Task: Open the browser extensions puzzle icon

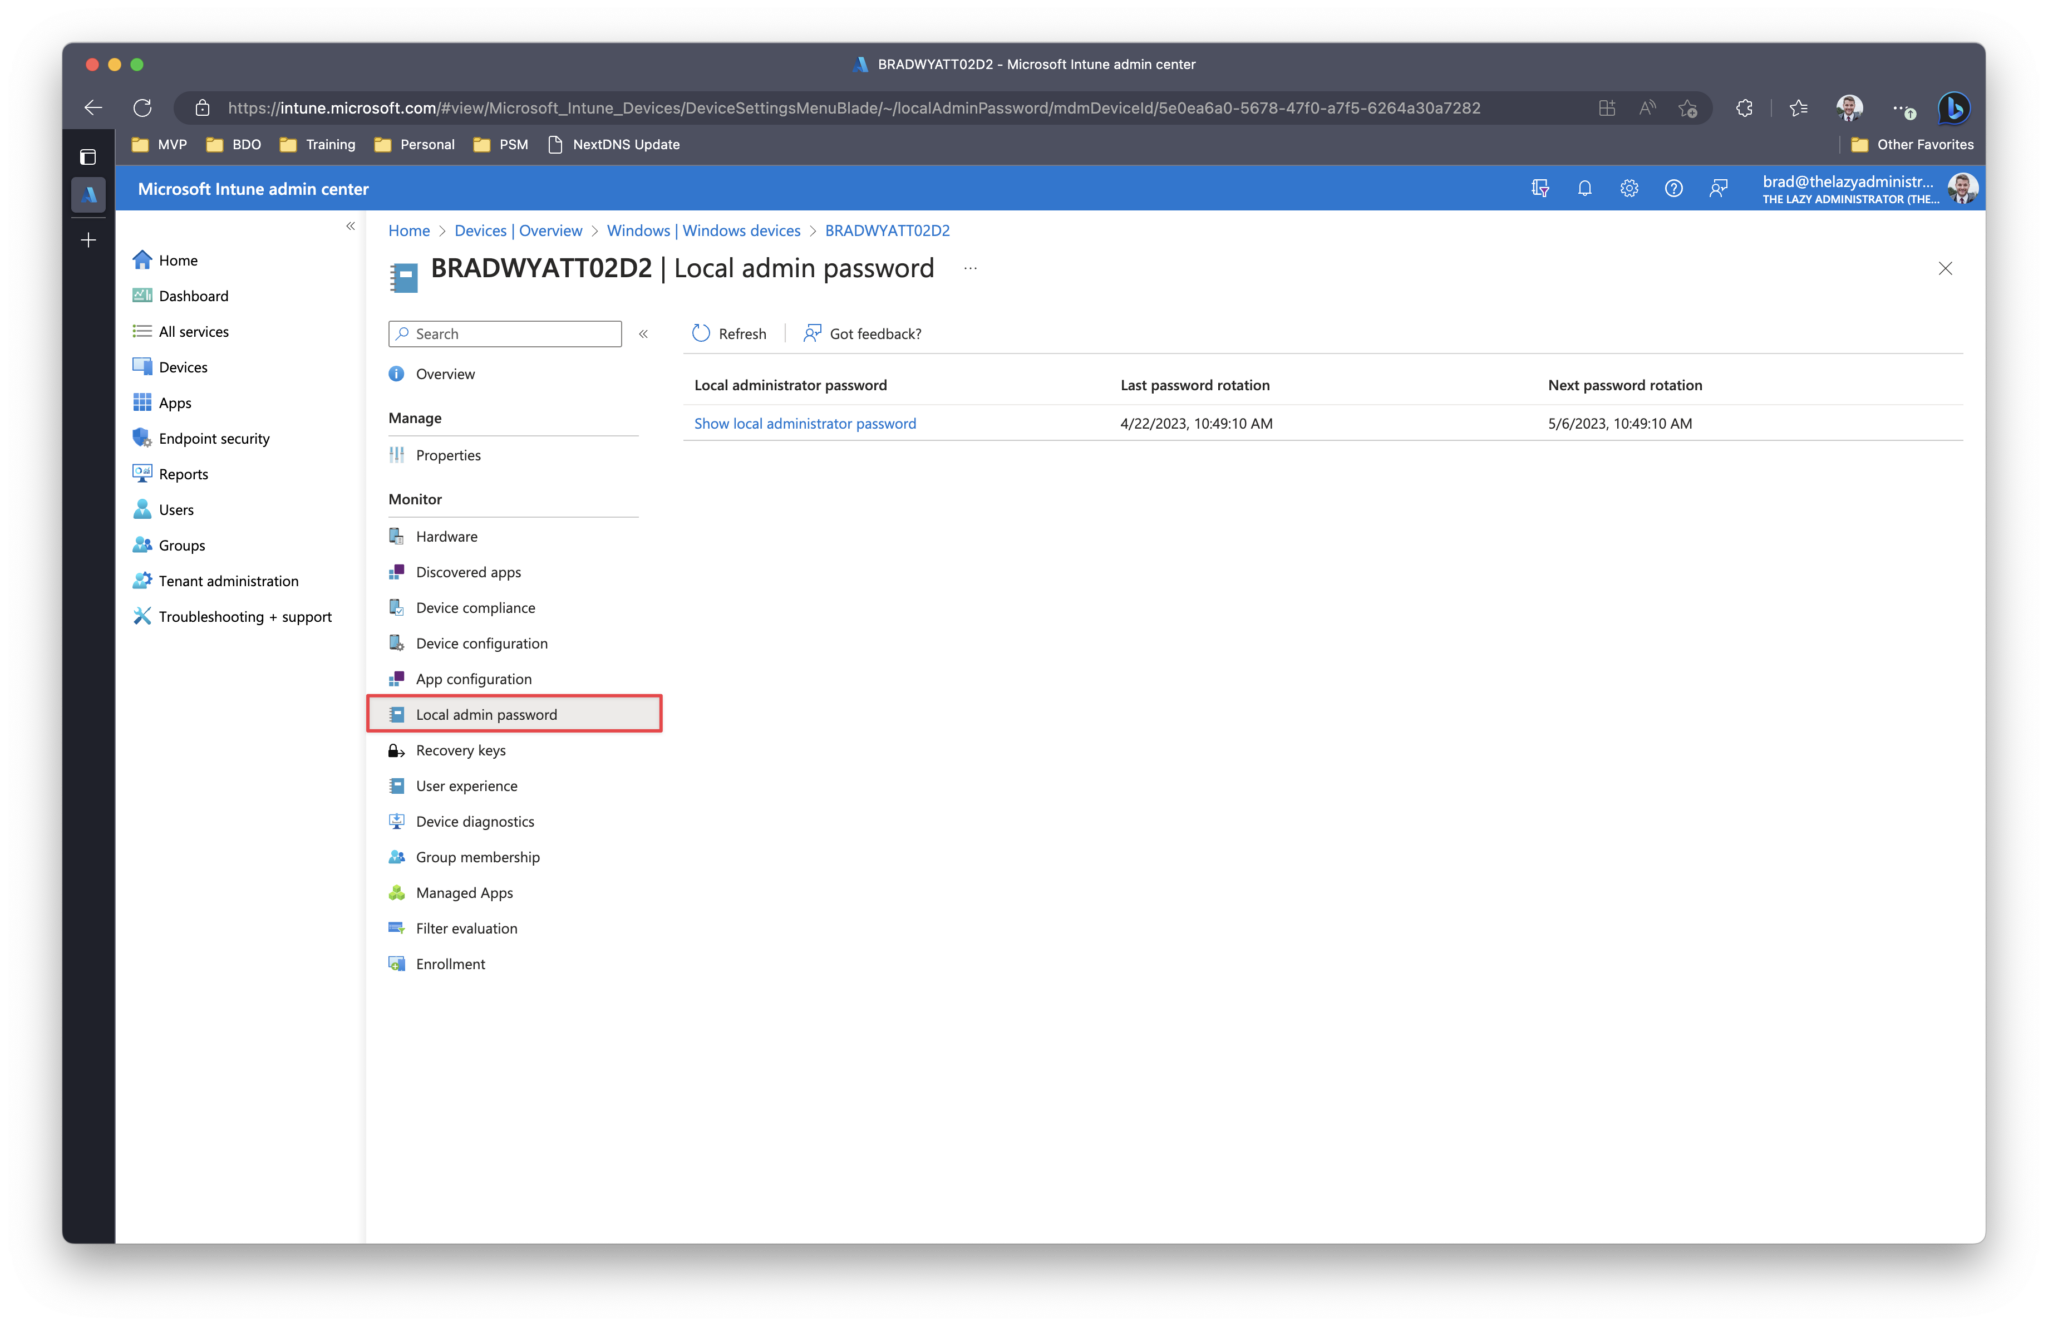Action: (1744, 108)
